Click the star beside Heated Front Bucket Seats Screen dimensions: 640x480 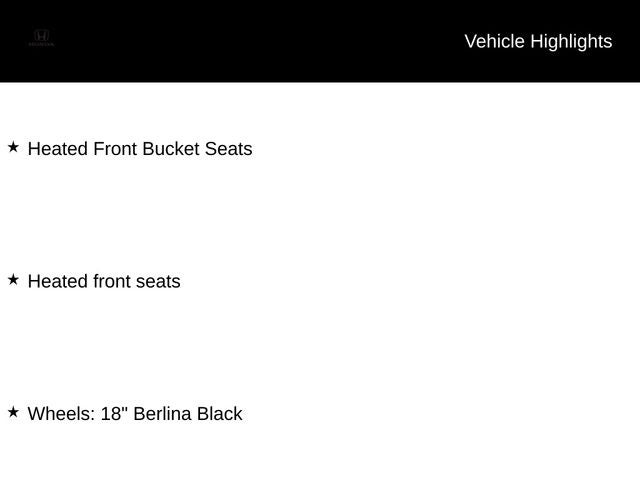(x=13, y=147)
